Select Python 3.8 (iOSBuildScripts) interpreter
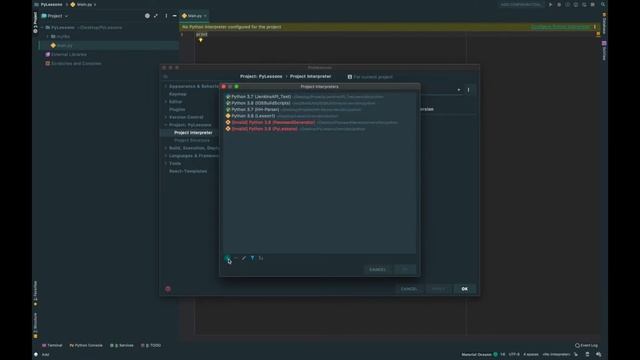This screenshot has height=360, width=640. click(x=319, y=103)
